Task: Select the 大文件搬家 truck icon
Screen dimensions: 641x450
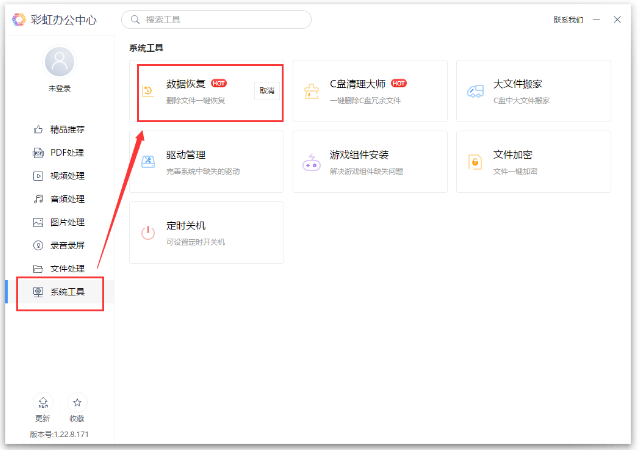Action: (x=475, y=91)
